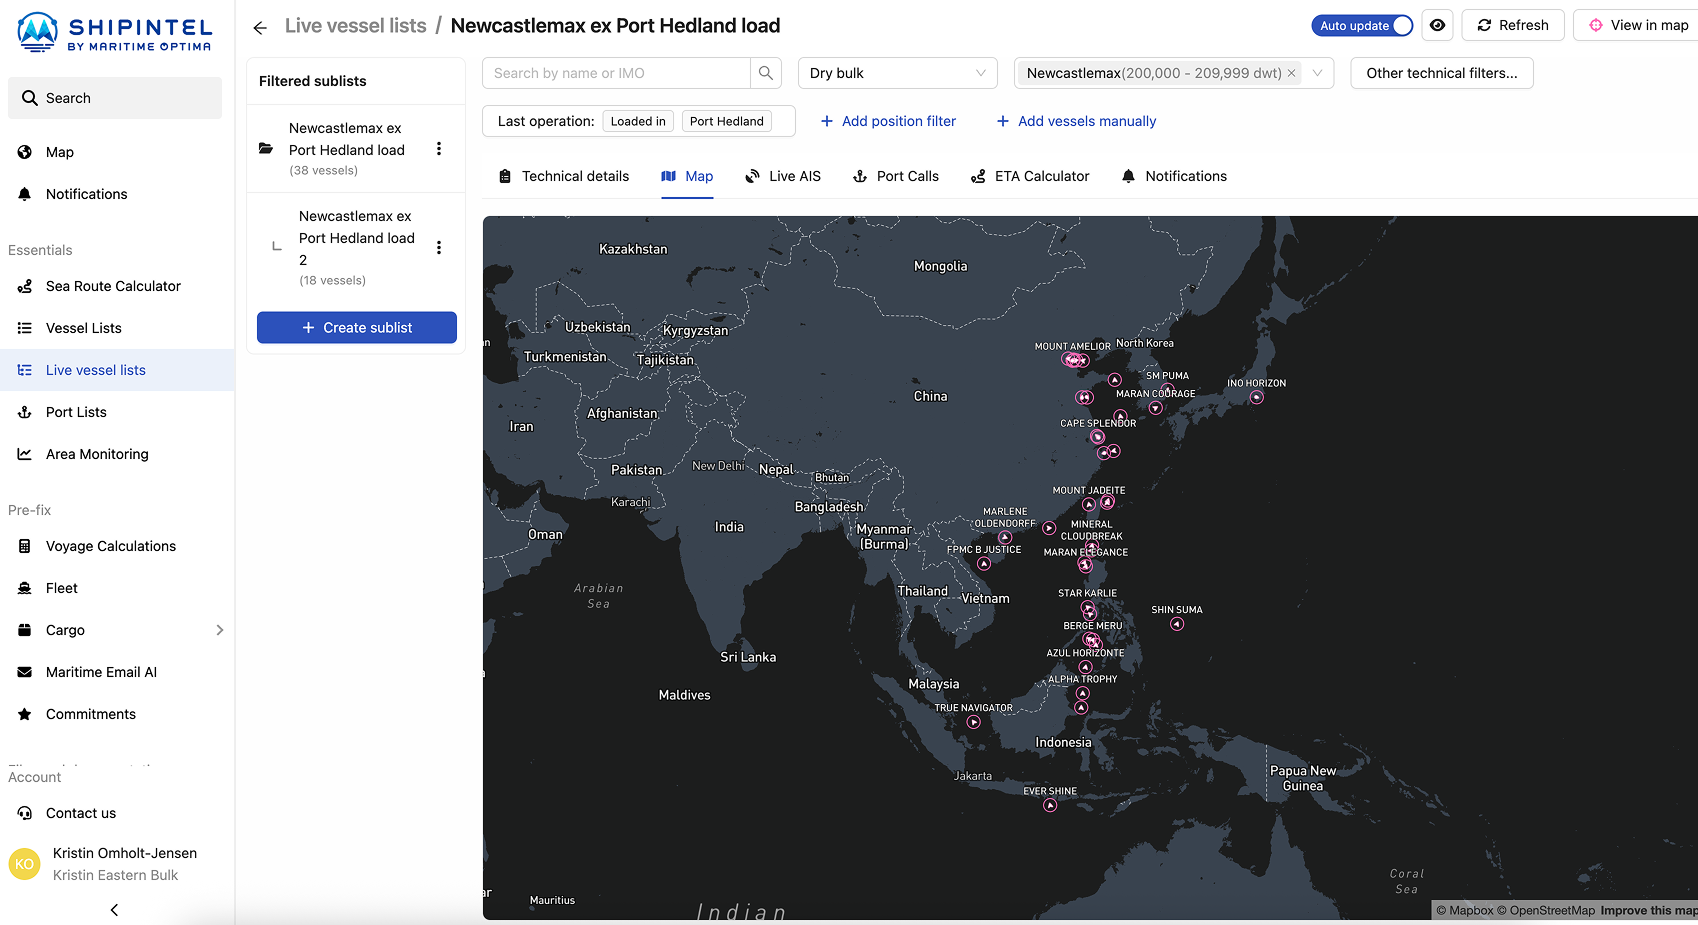Click the Refresh button
Screen dimensions: 1698x925
[1512, 26]
